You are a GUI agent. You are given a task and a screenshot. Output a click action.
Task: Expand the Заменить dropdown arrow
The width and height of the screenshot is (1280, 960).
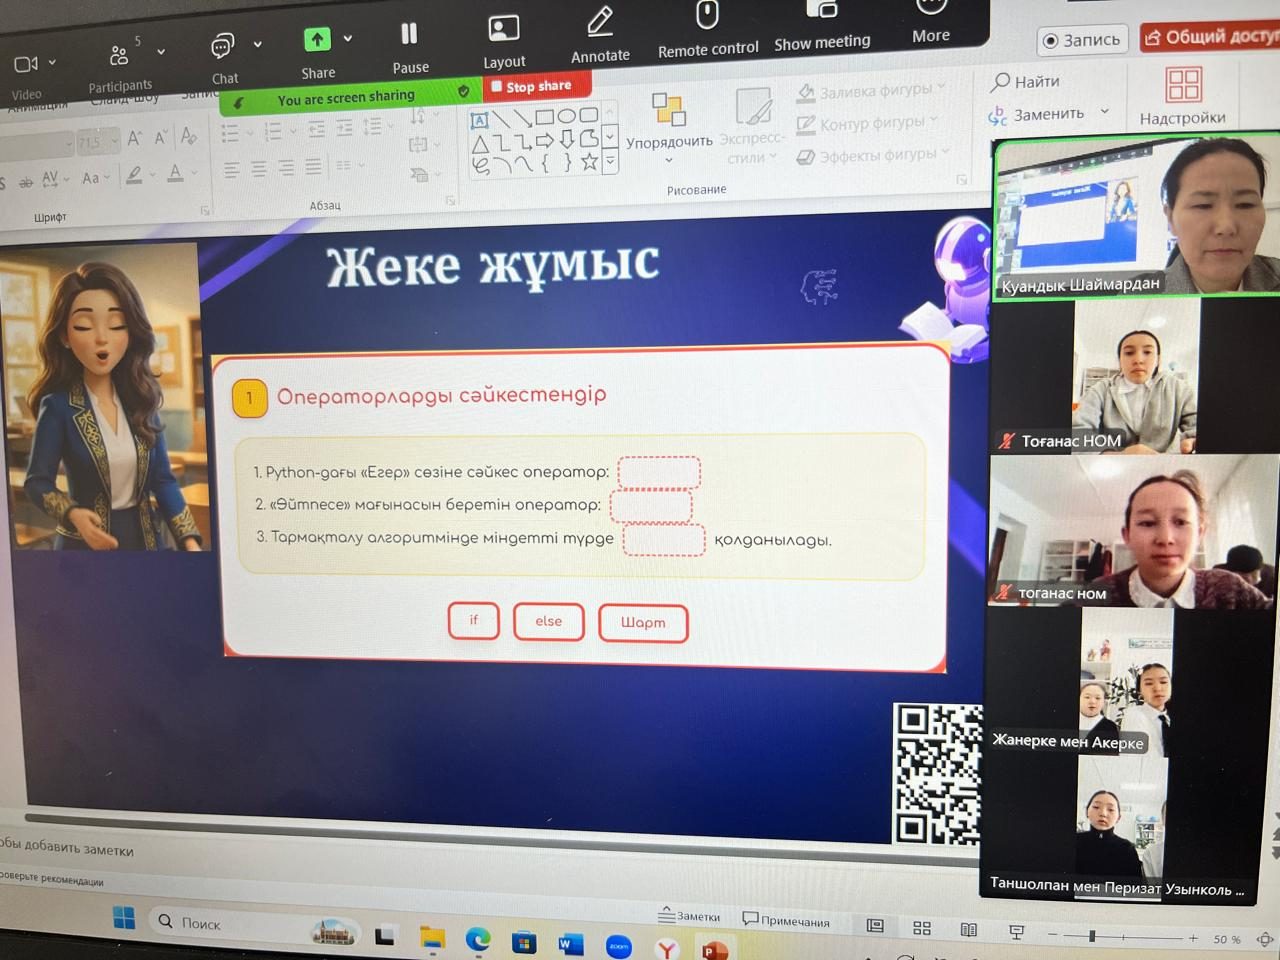[1105, 111]
